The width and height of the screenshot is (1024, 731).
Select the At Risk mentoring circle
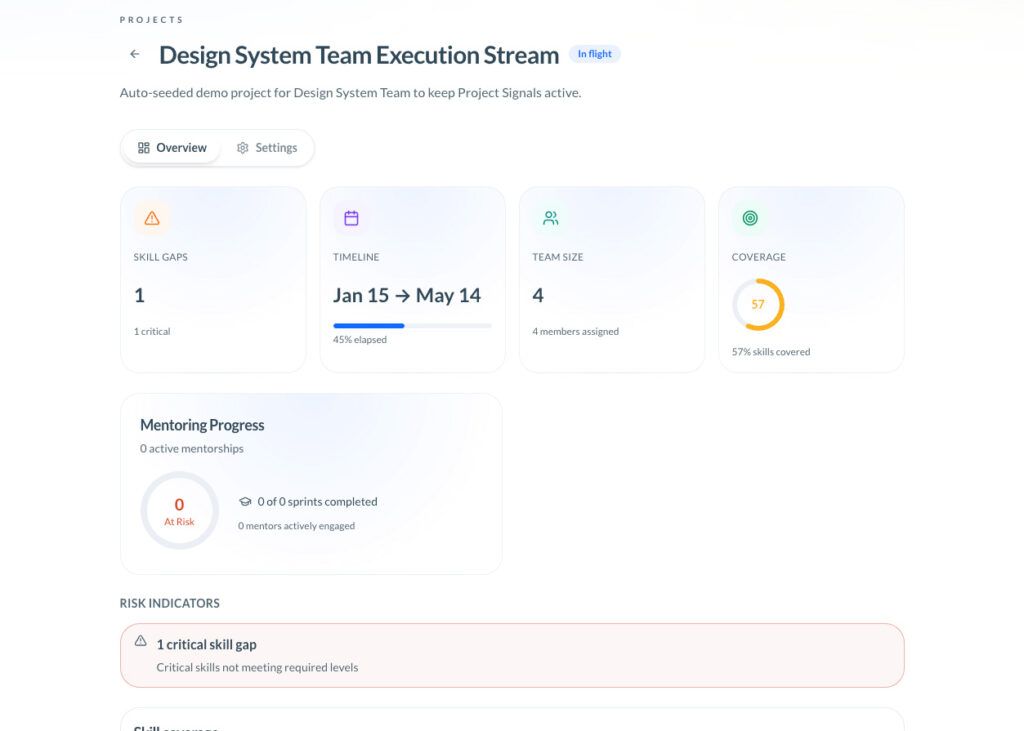click(179, 509)
